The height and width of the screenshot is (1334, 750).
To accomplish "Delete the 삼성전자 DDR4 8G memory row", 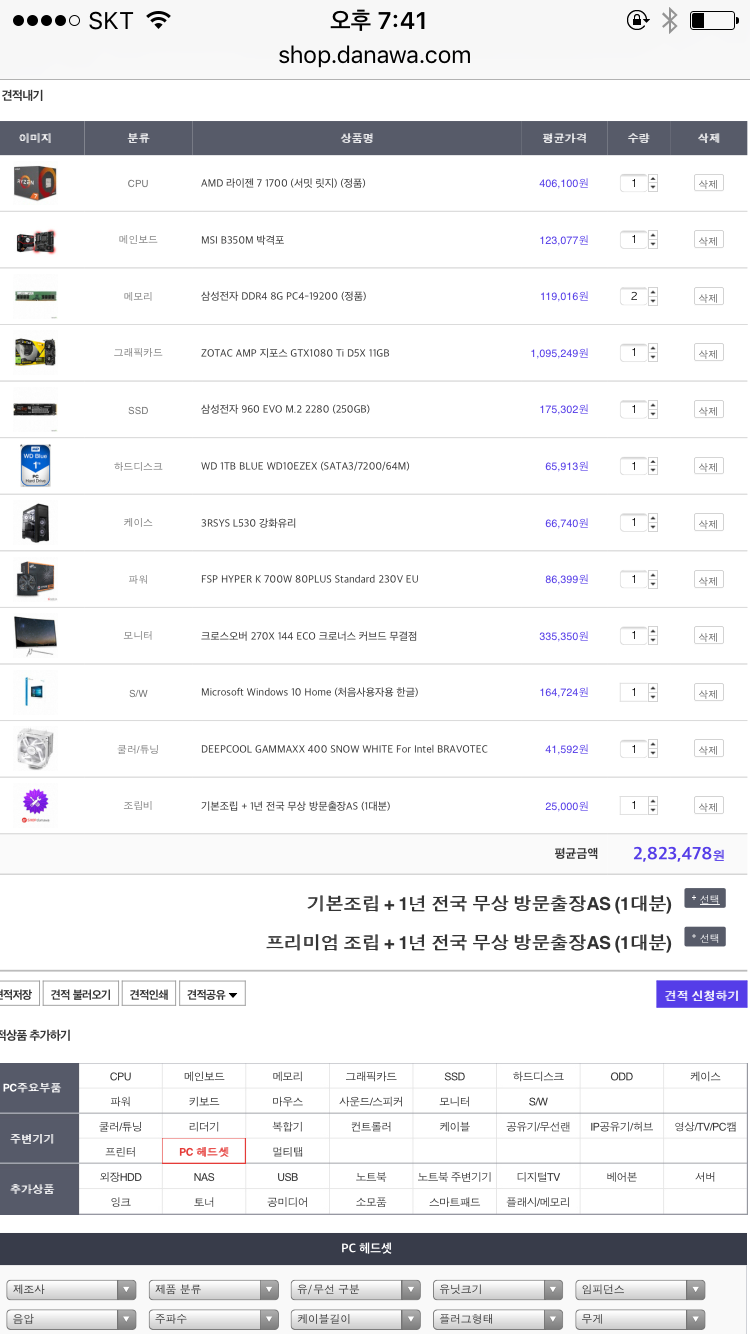I will point(708,297).
